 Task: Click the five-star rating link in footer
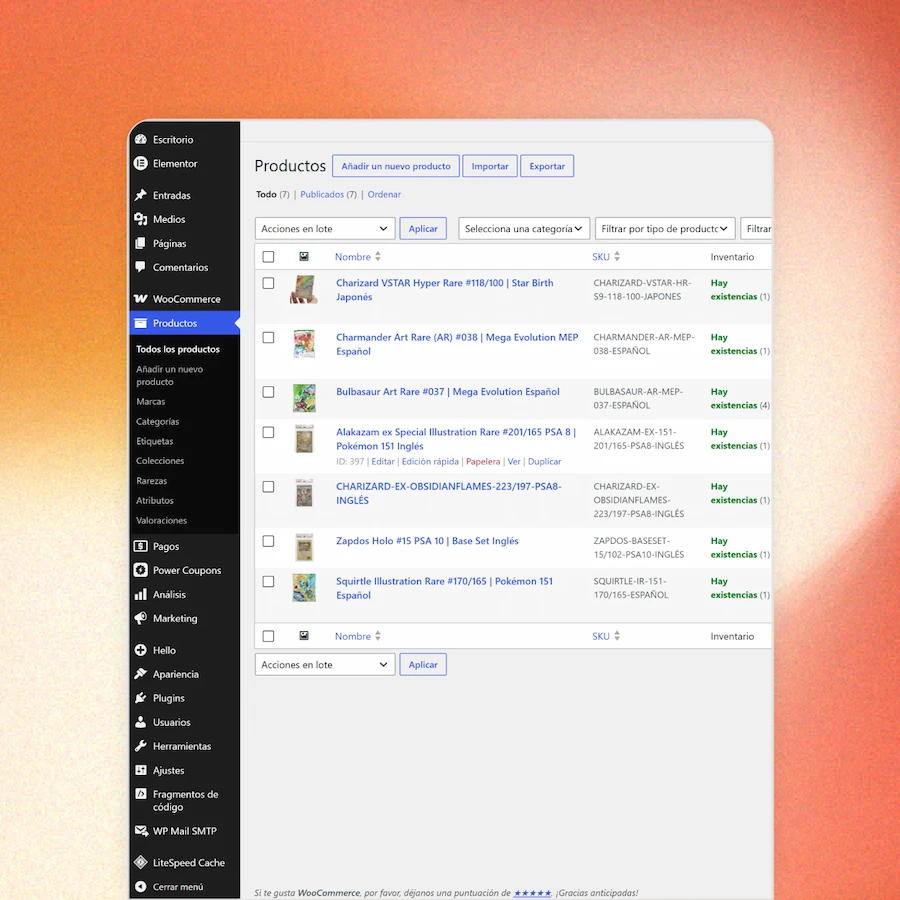[532, 893]
